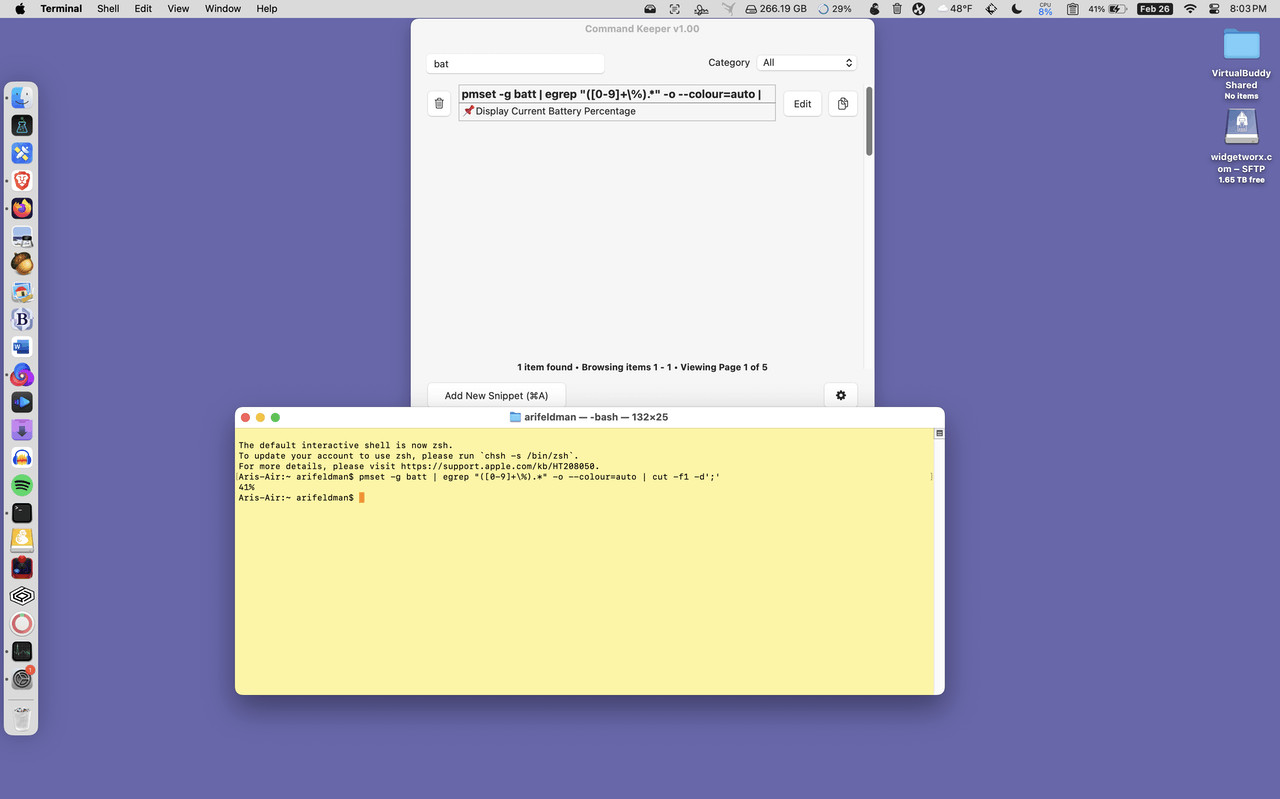View the 48°F weather menu bar item

point(957,8)
